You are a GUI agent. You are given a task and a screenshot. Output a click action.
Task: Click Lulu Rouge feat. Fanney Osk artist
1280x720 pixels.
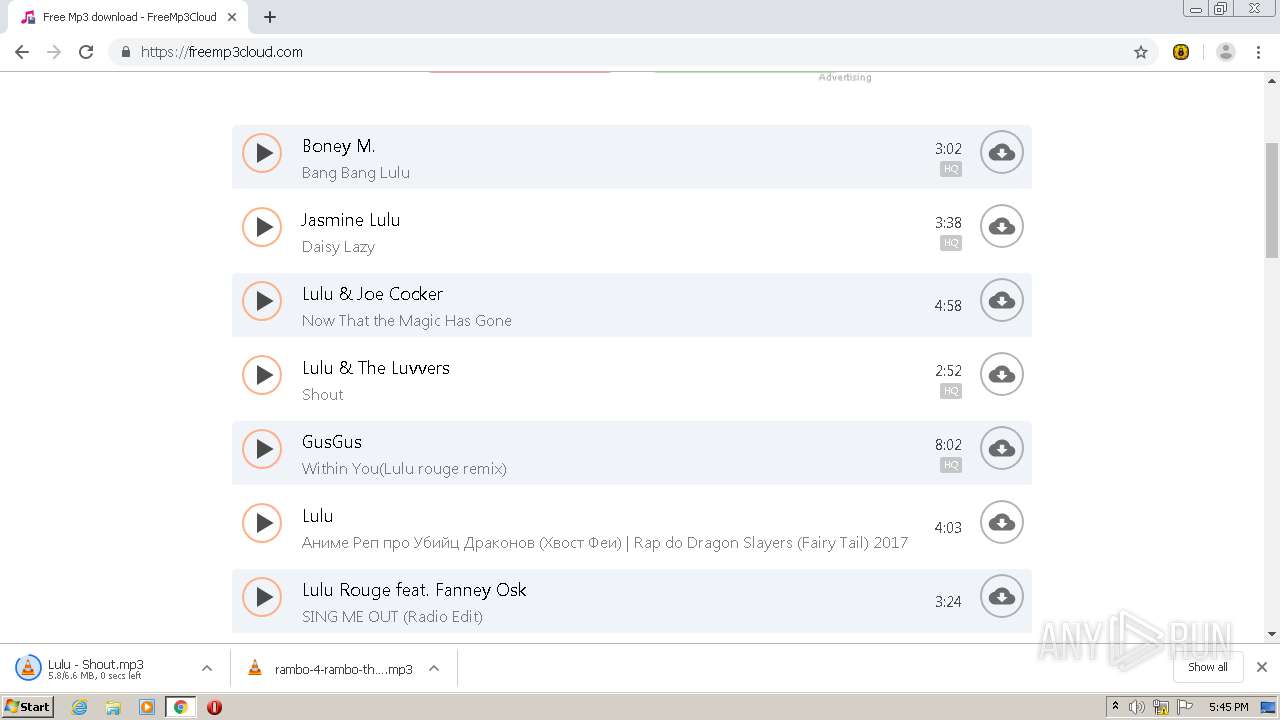click(414, 590)
